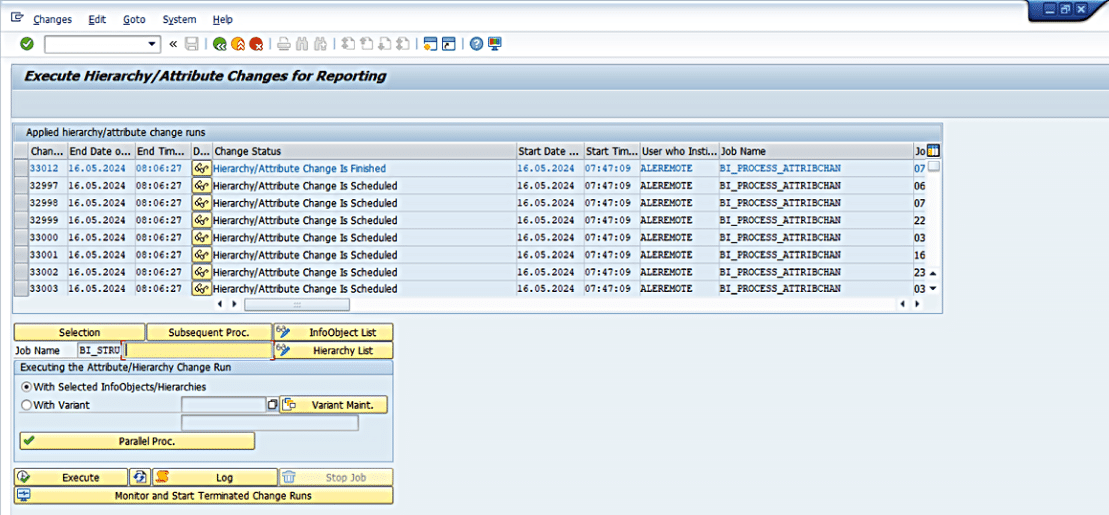Click the Subsequent Proc. button

pos(209,332)
